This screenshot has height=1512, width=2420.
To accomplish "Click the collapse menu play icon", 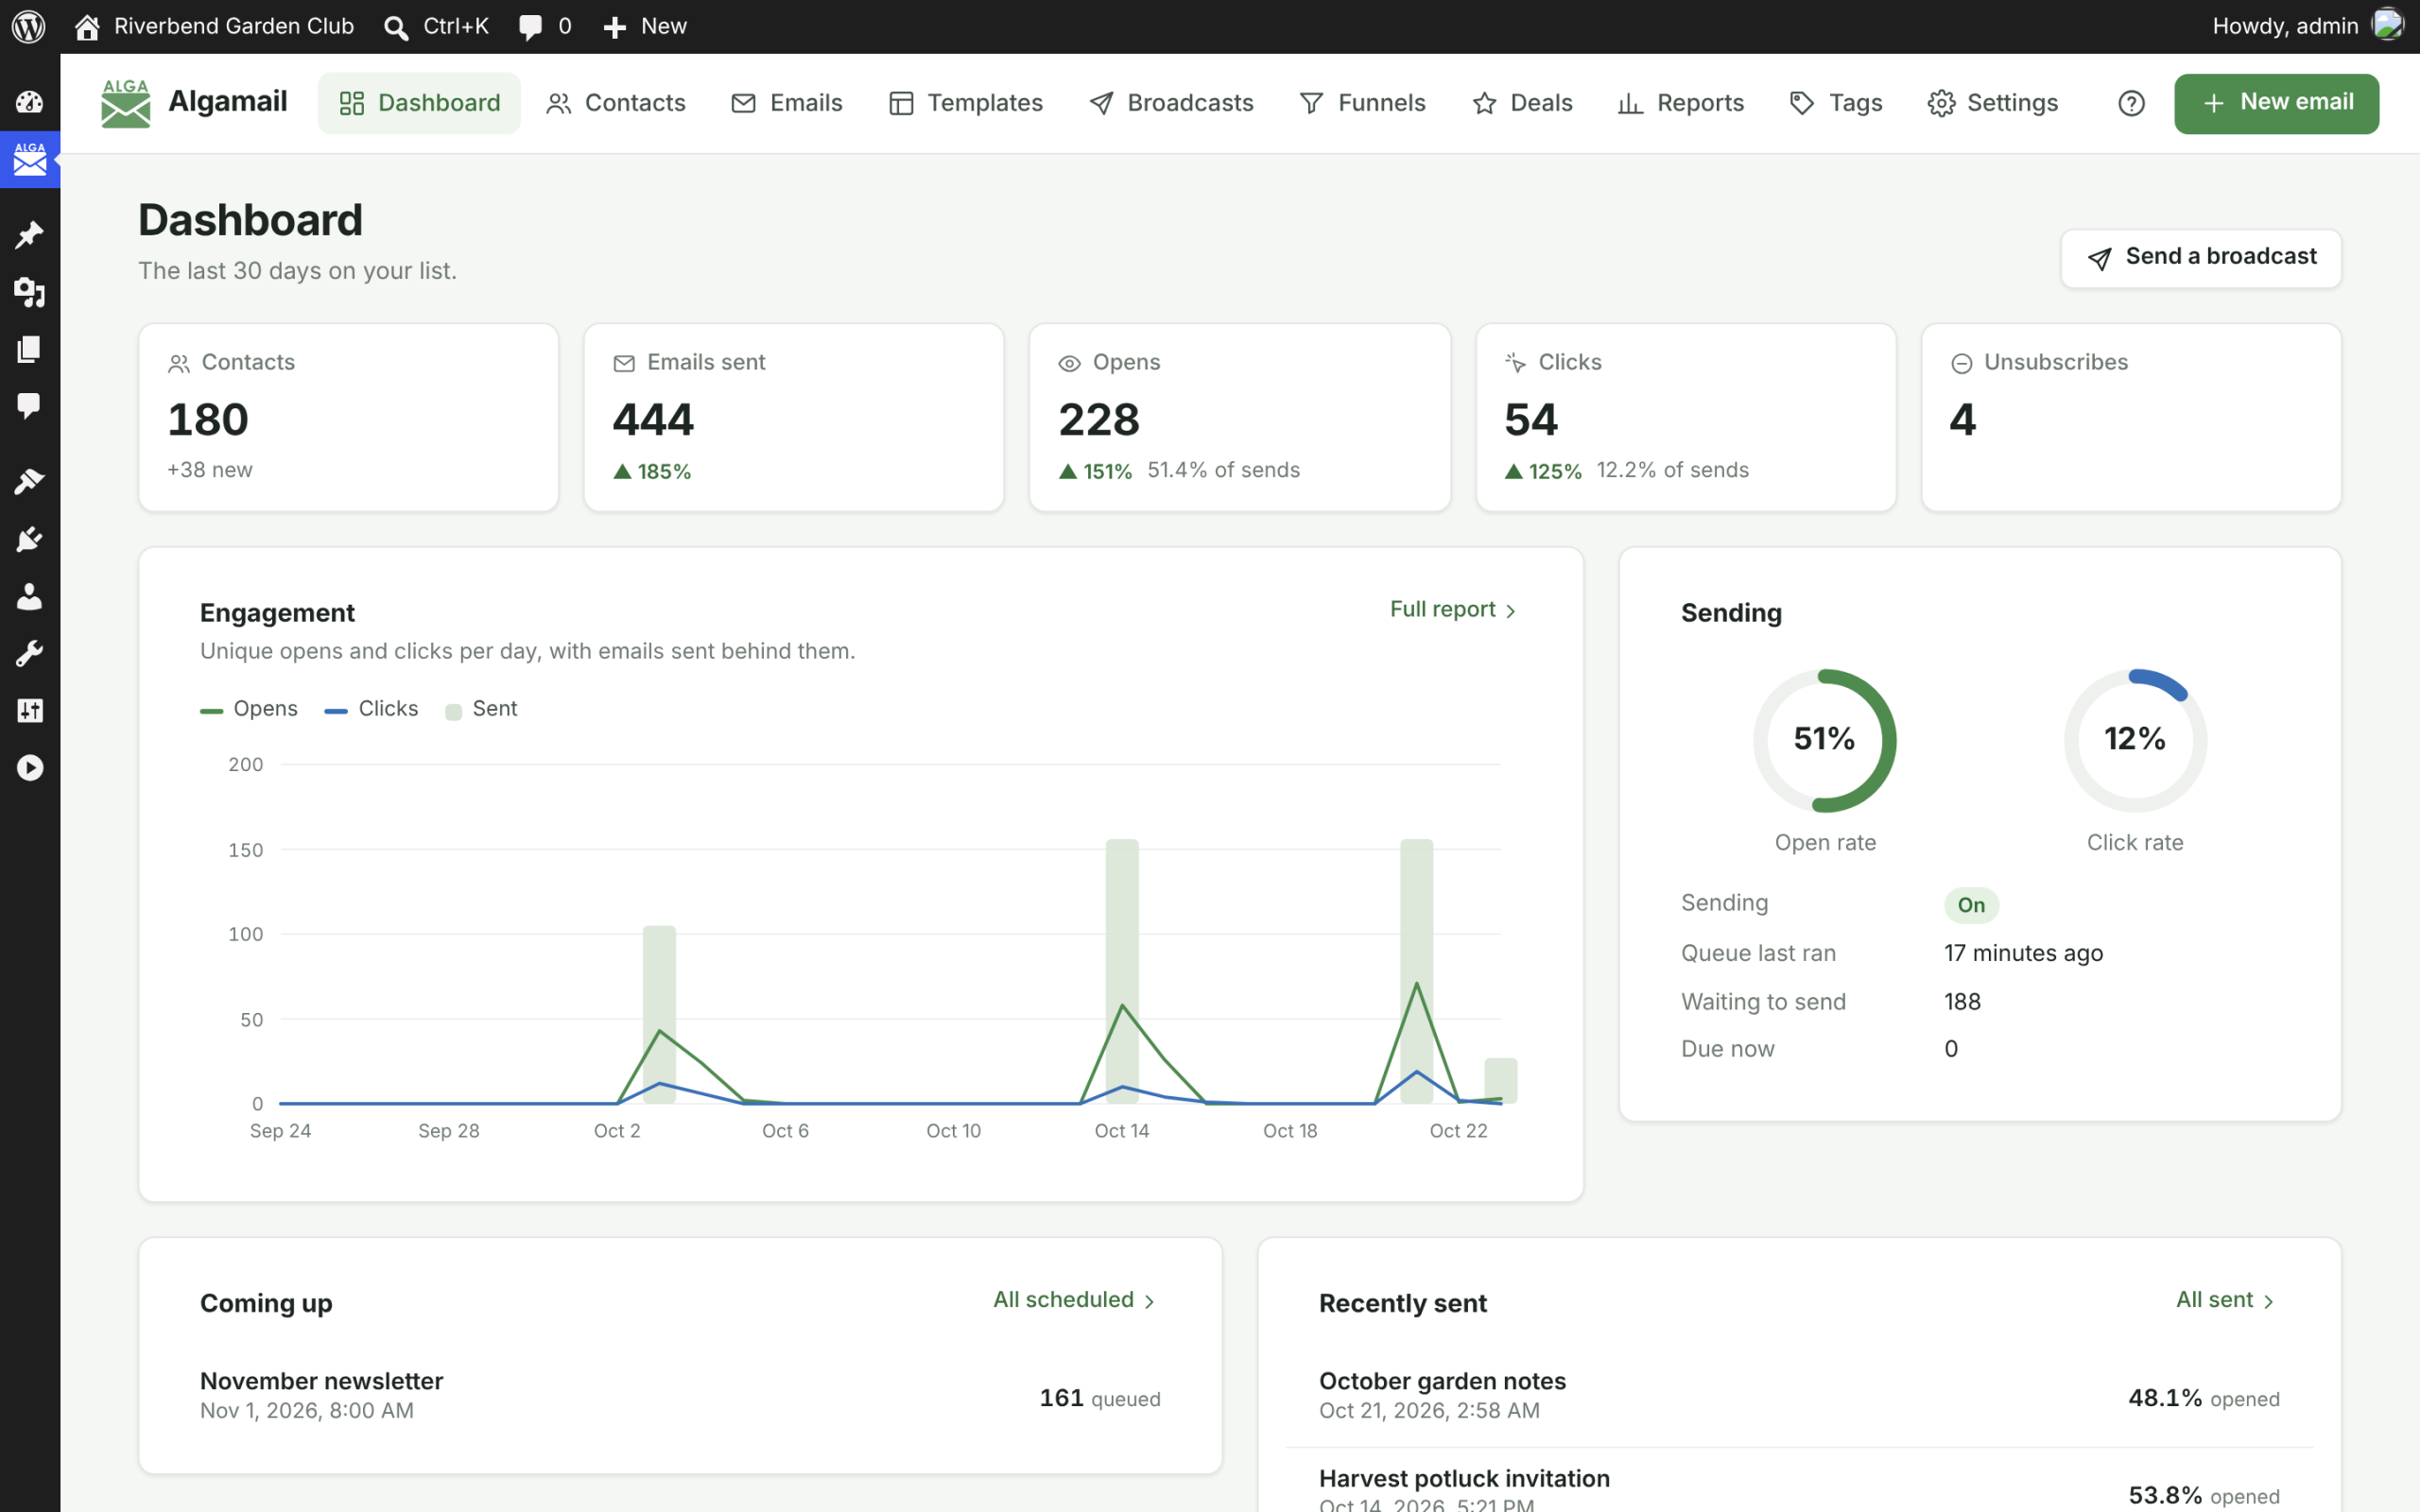I will point(29,768).
